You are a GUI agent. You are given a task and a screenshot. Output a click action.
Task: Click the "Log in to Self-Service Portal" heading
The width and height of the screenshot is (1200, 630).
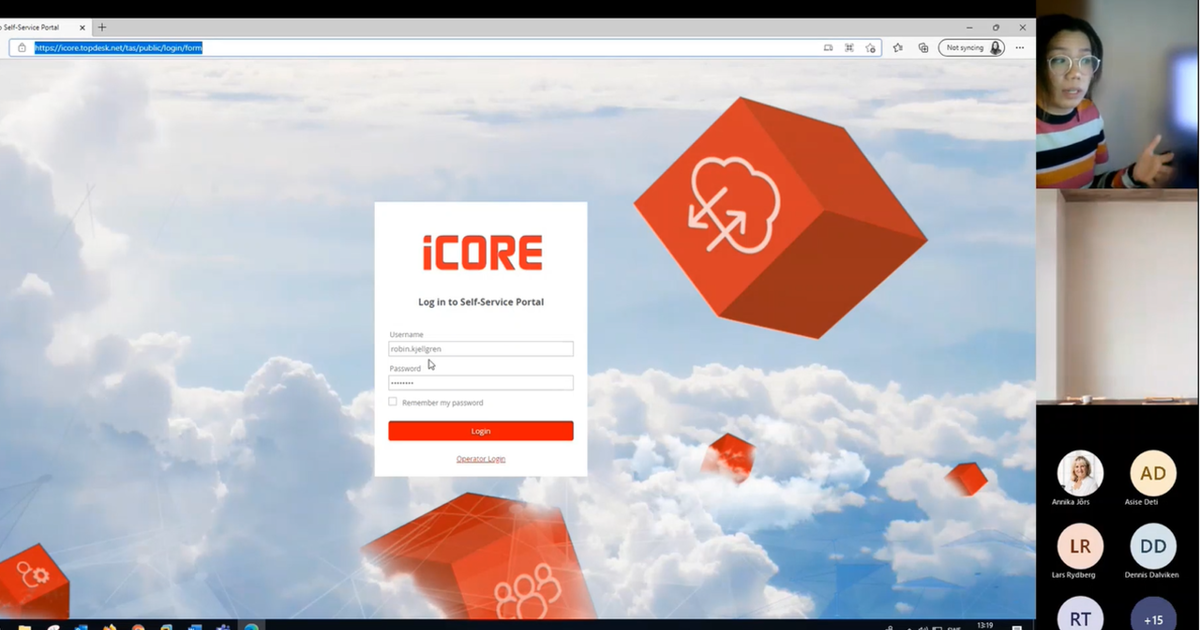[x=481, y=302]
